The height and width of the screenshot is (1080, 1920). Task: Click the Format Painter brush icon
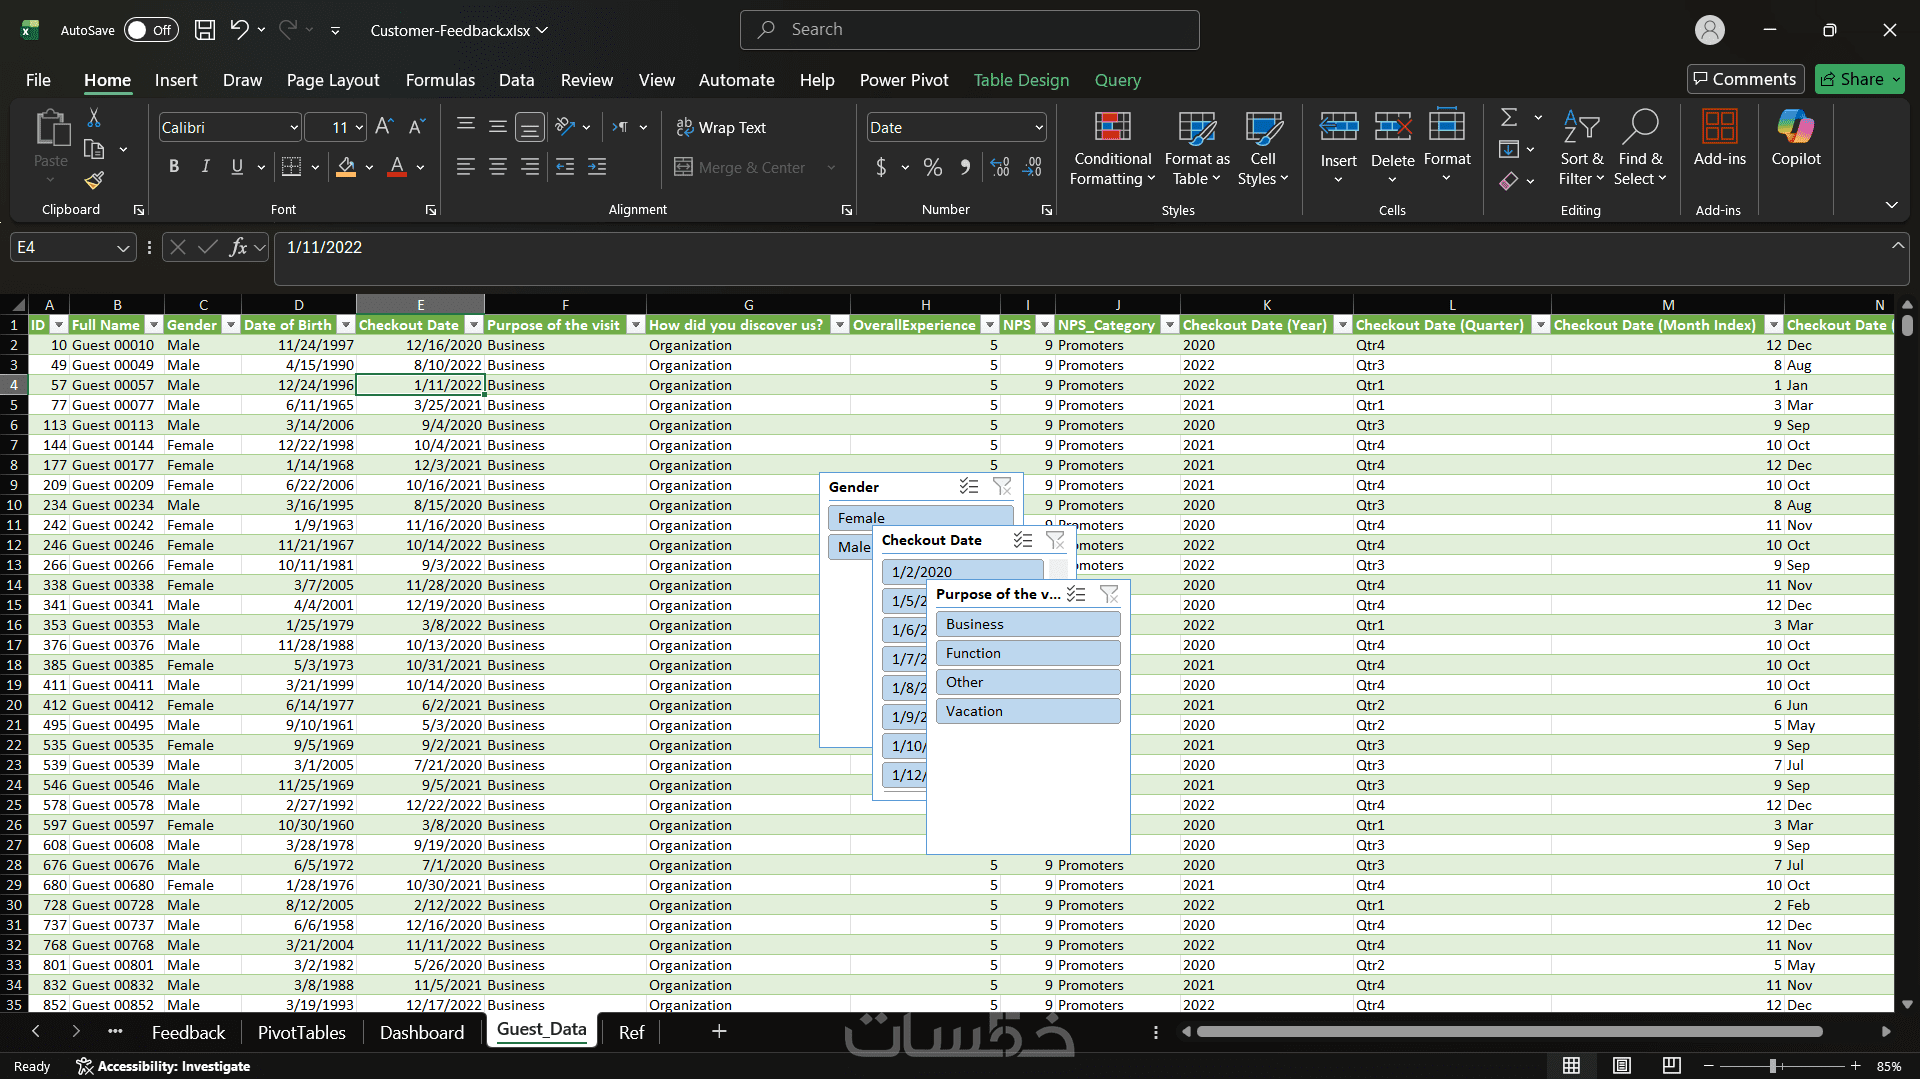click(x=94, y=181)
